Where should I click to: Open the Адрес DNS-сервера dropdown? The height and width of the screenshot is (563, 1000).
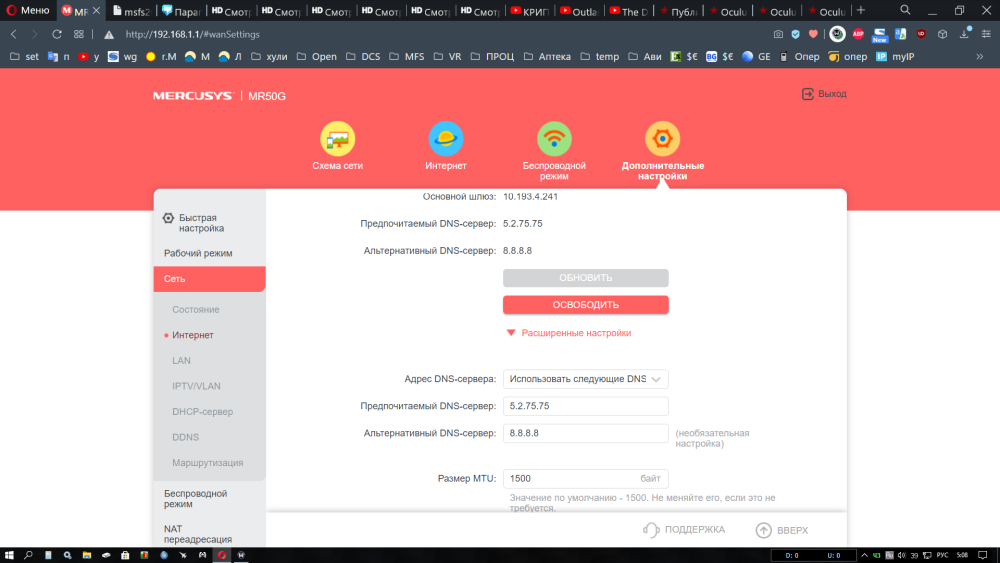coord(585,379)
